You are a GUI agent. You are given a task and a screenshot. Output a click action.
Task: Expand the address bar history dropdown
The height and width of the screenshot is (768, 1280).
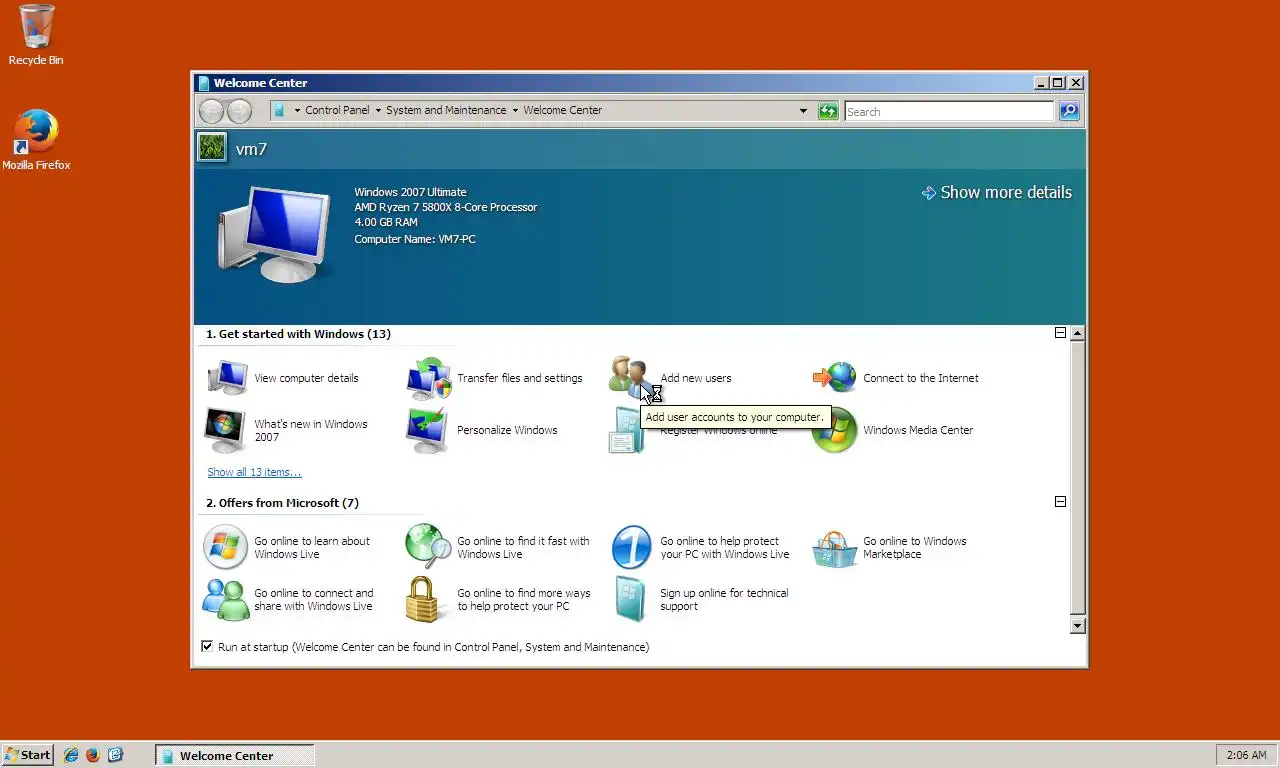click(803, 111)
